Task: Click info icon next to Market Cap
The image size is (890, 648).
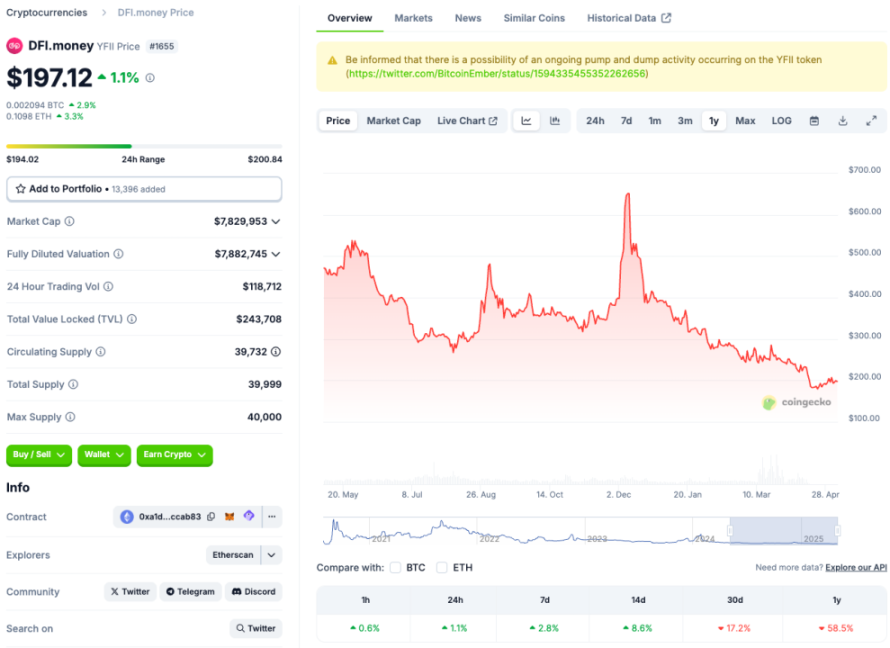Action: (x=69, y=221)
